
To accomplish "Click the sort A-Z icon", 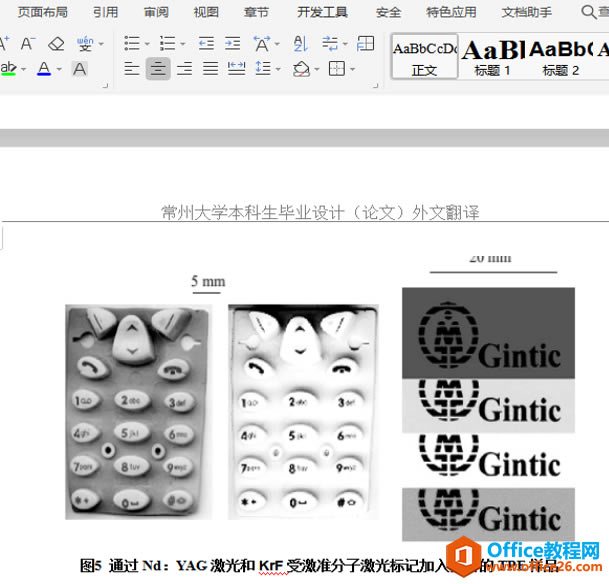I will pos(301,43).
